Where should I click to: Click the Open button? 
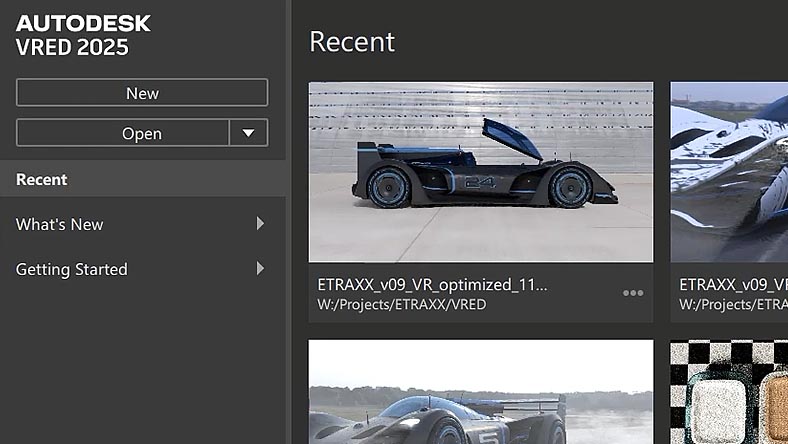123,133
